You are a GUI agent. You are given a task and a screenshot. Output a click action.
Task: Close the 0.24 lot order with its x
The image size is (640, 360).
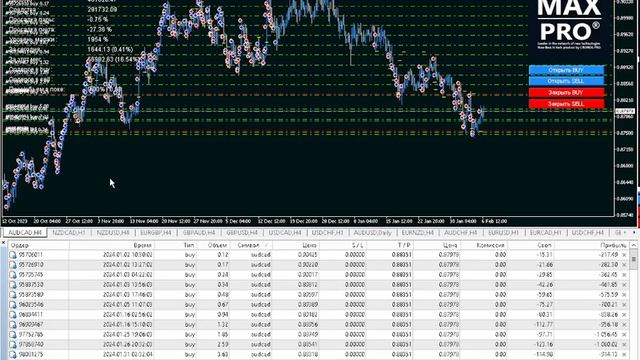pyautogui.click(x=624, y=275)
